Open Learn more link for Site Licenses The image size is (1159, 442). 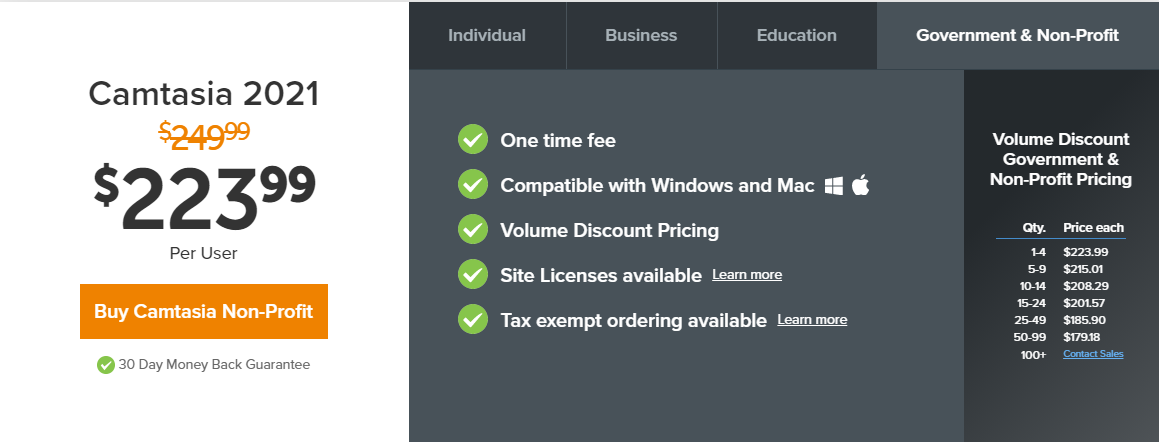tap(747, 275)
